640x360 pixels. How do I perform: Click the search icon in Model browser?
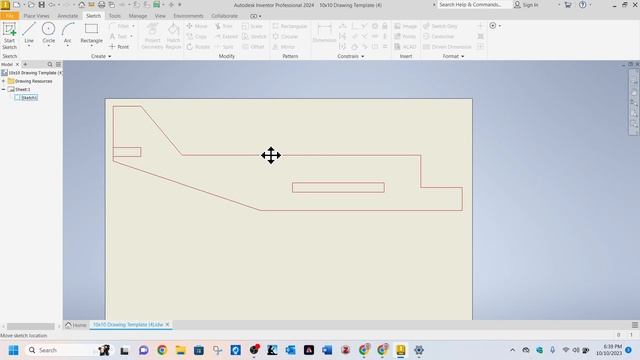pyautogui.click(x=50, y=64)
